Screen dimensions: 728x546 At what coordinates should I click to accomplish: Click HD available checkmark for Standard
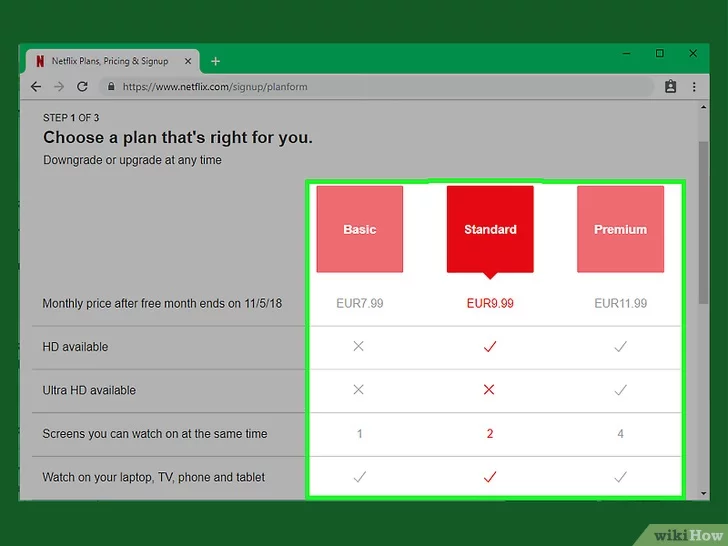tap(490, 346)
